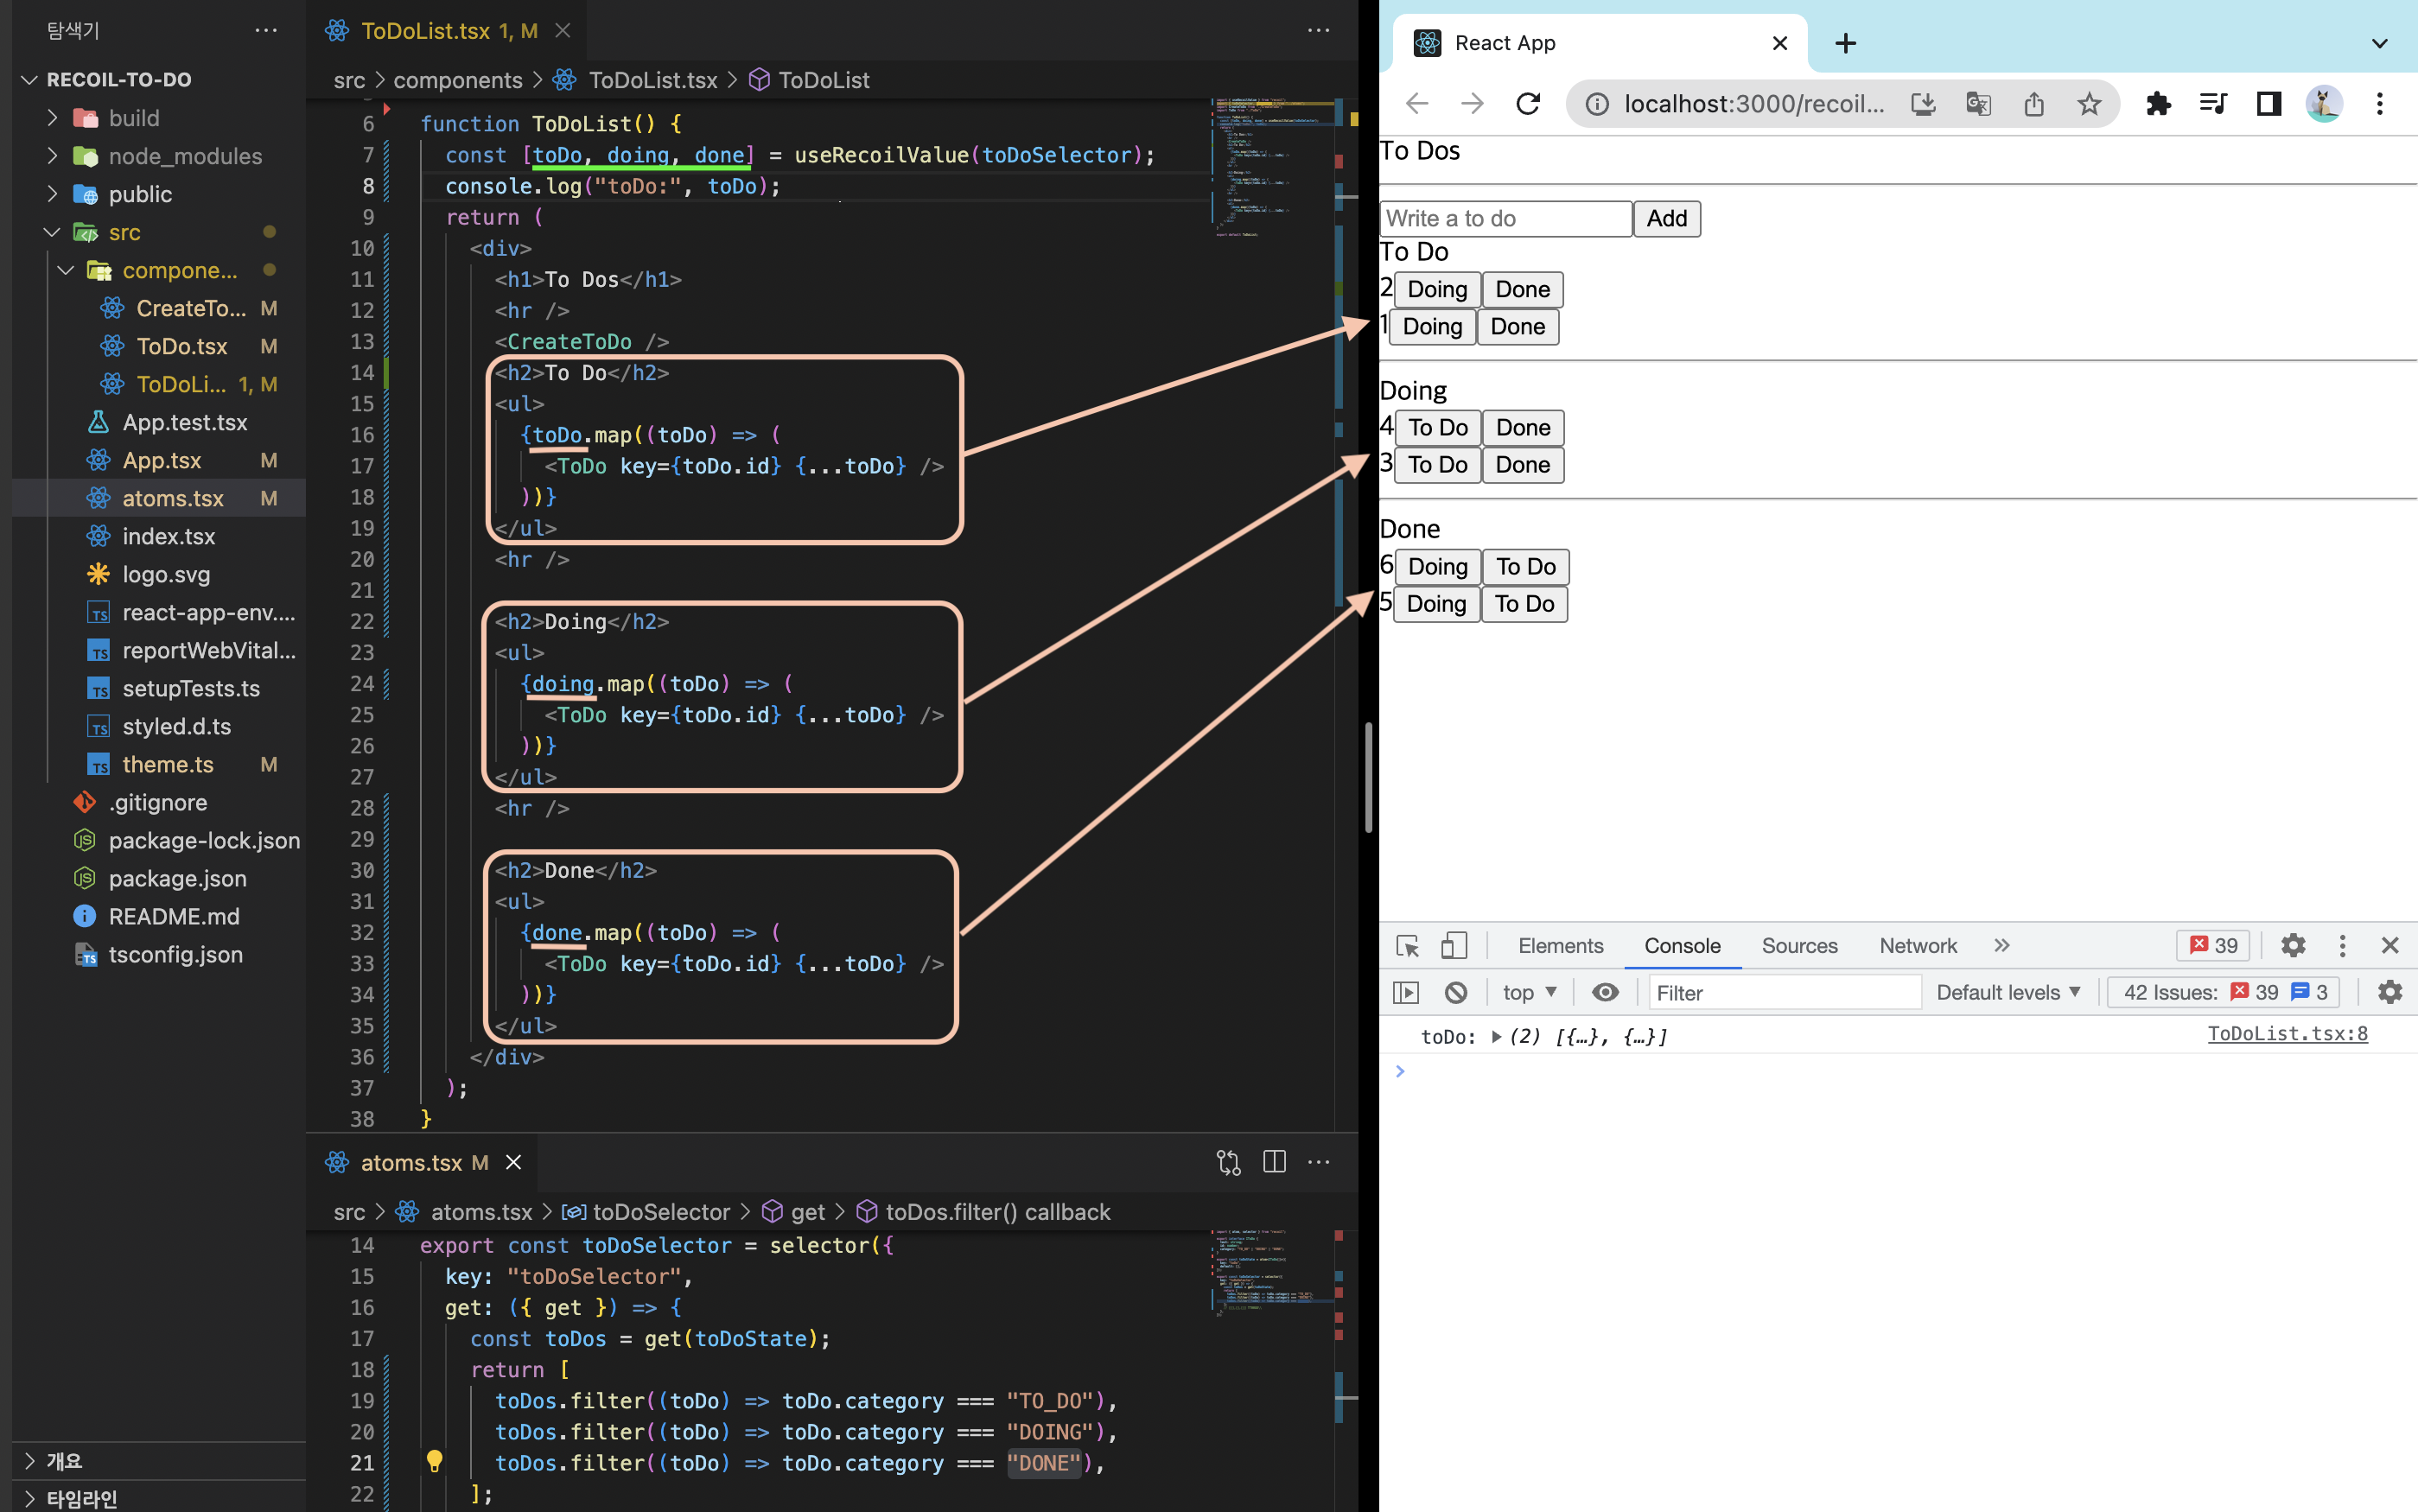Screen dimensions: 2418x1512
Task: Click the split editor icon in atoms.tsx pane
Action: pyautogui.click(x=1274, y=1162)
